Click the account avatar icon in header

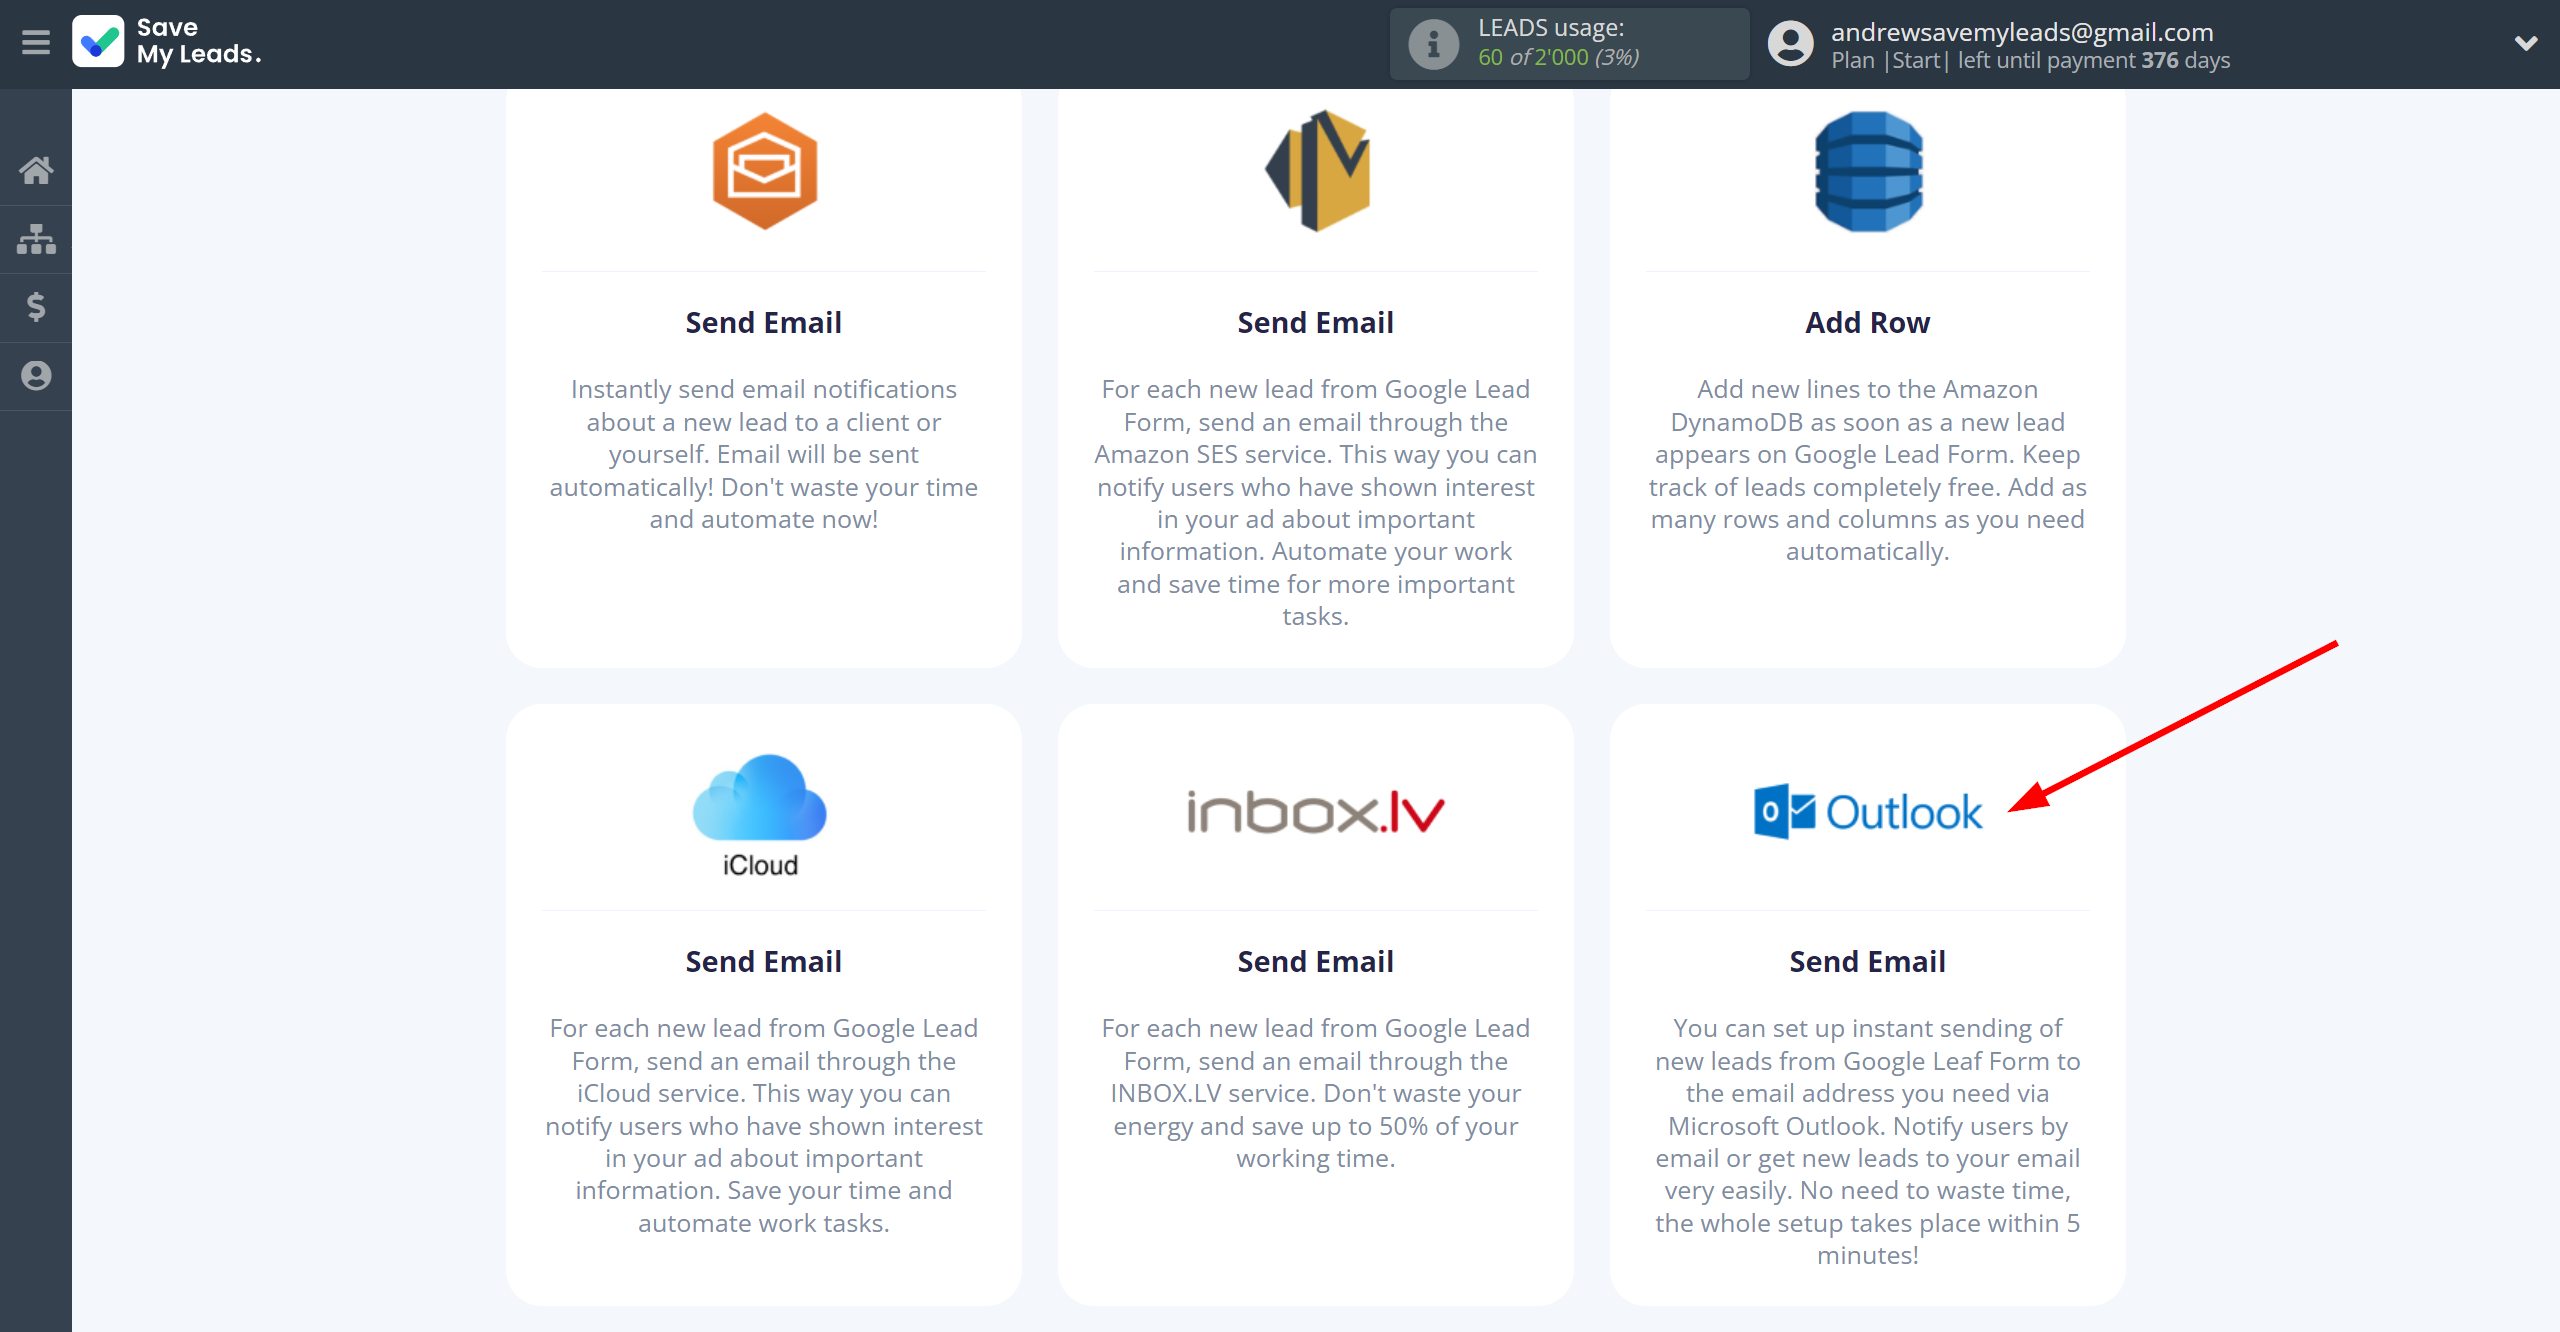pos(1790,44)
